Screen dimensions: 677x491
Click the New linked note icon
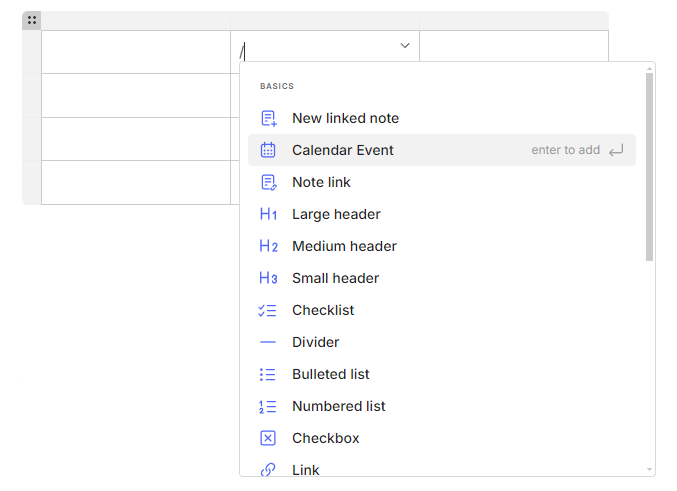pos(269,118)
